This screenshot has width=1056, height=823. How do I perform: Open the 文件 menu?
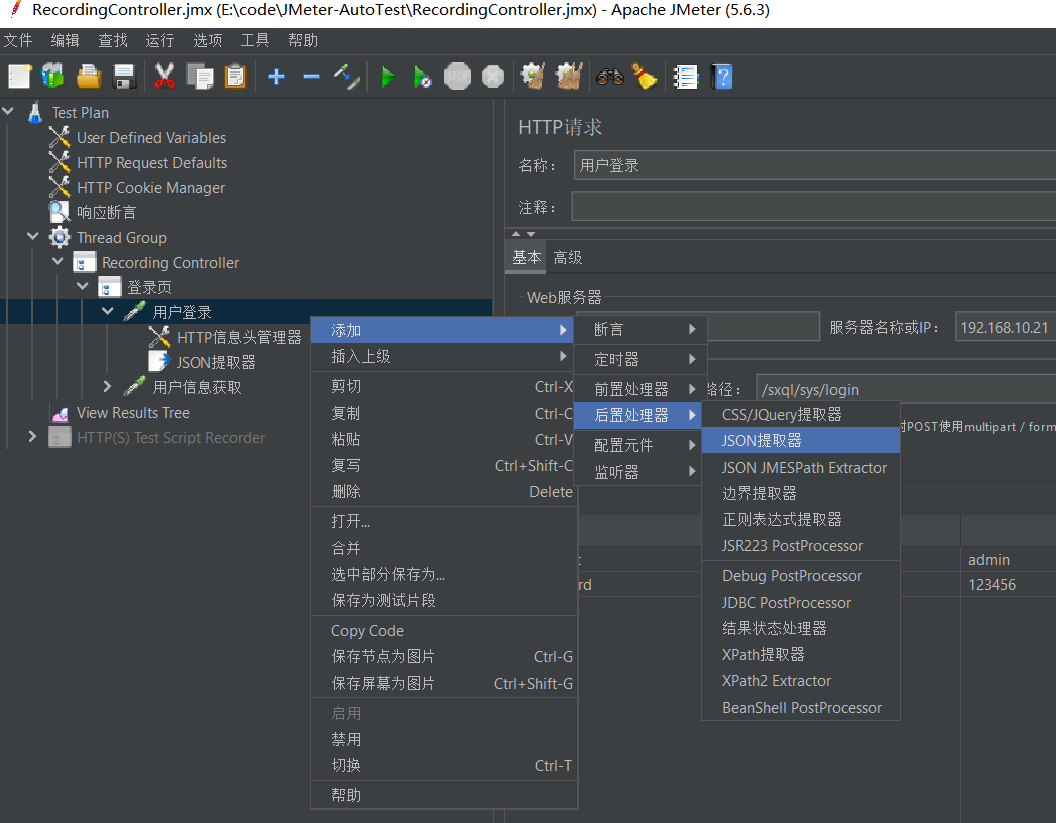18,40
